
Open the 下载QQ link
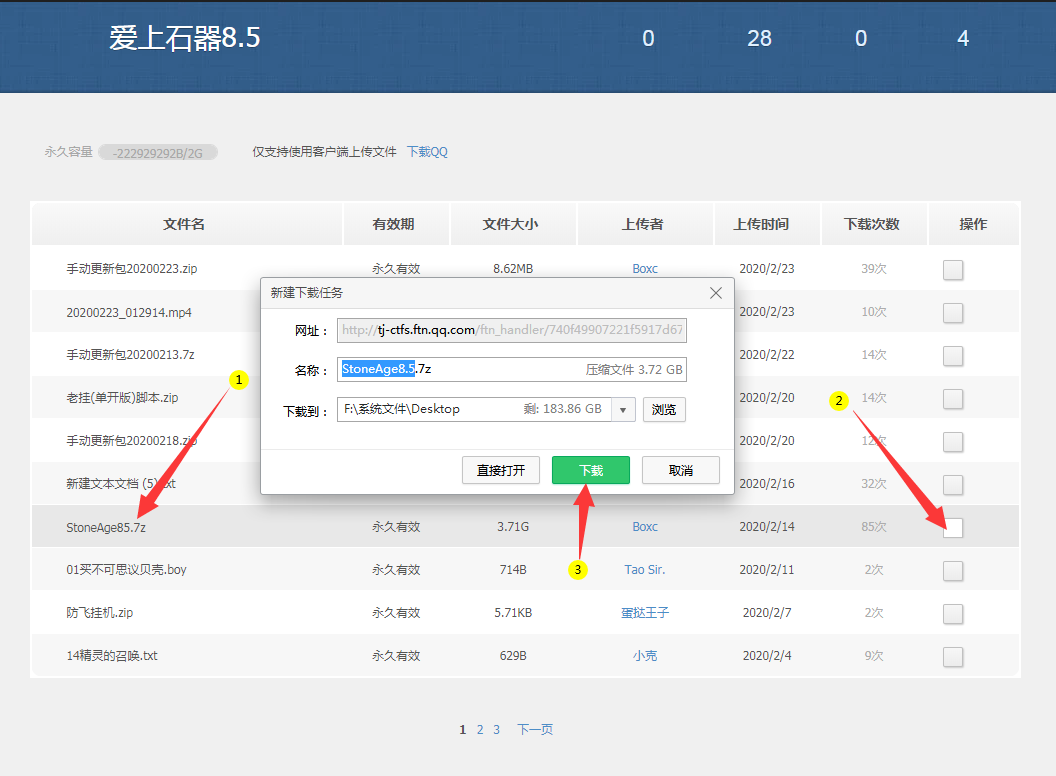427,152
